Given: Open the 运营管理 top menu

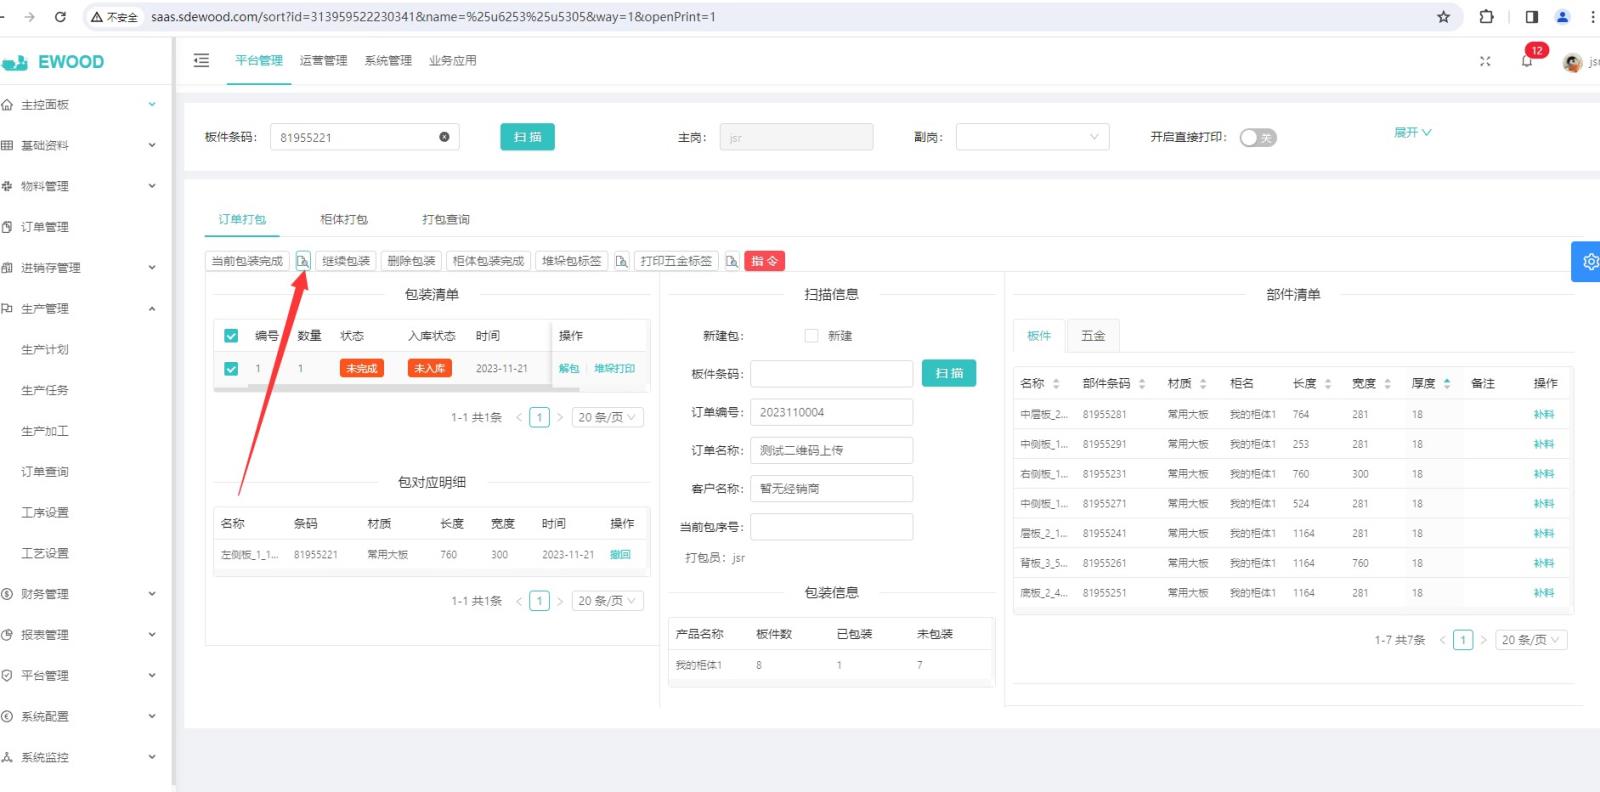Looking at the screenshot, I should click(x=323, y=60).
